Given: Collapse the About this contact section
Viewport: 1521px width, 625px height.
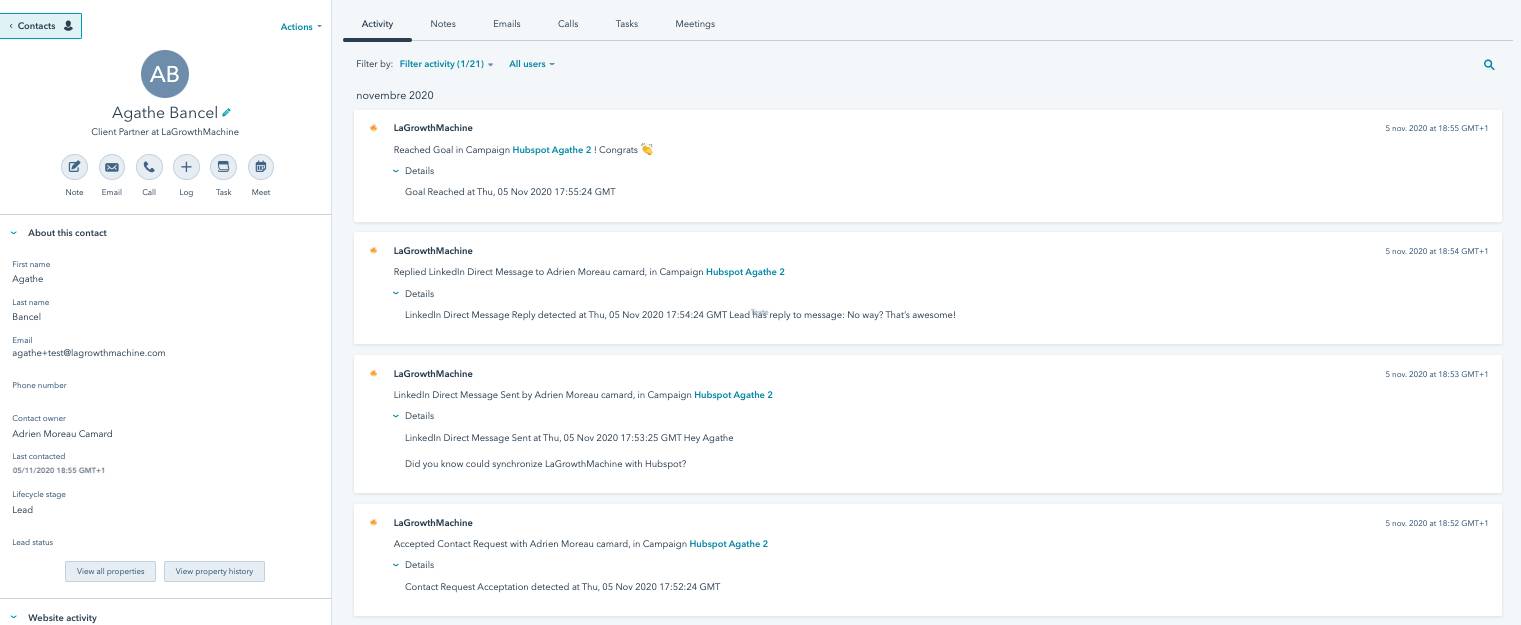Looking at the screenshot, I should (x=14, y=233).
